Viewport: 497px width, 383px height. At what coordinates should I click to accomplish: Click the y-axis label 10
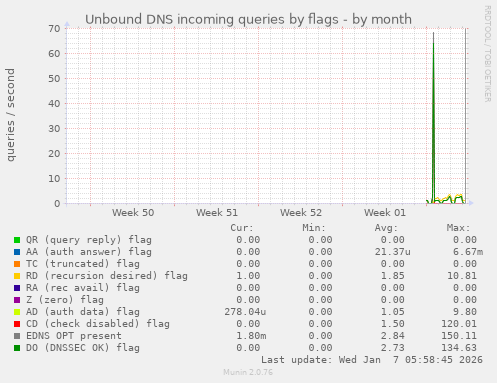[54, 179]
